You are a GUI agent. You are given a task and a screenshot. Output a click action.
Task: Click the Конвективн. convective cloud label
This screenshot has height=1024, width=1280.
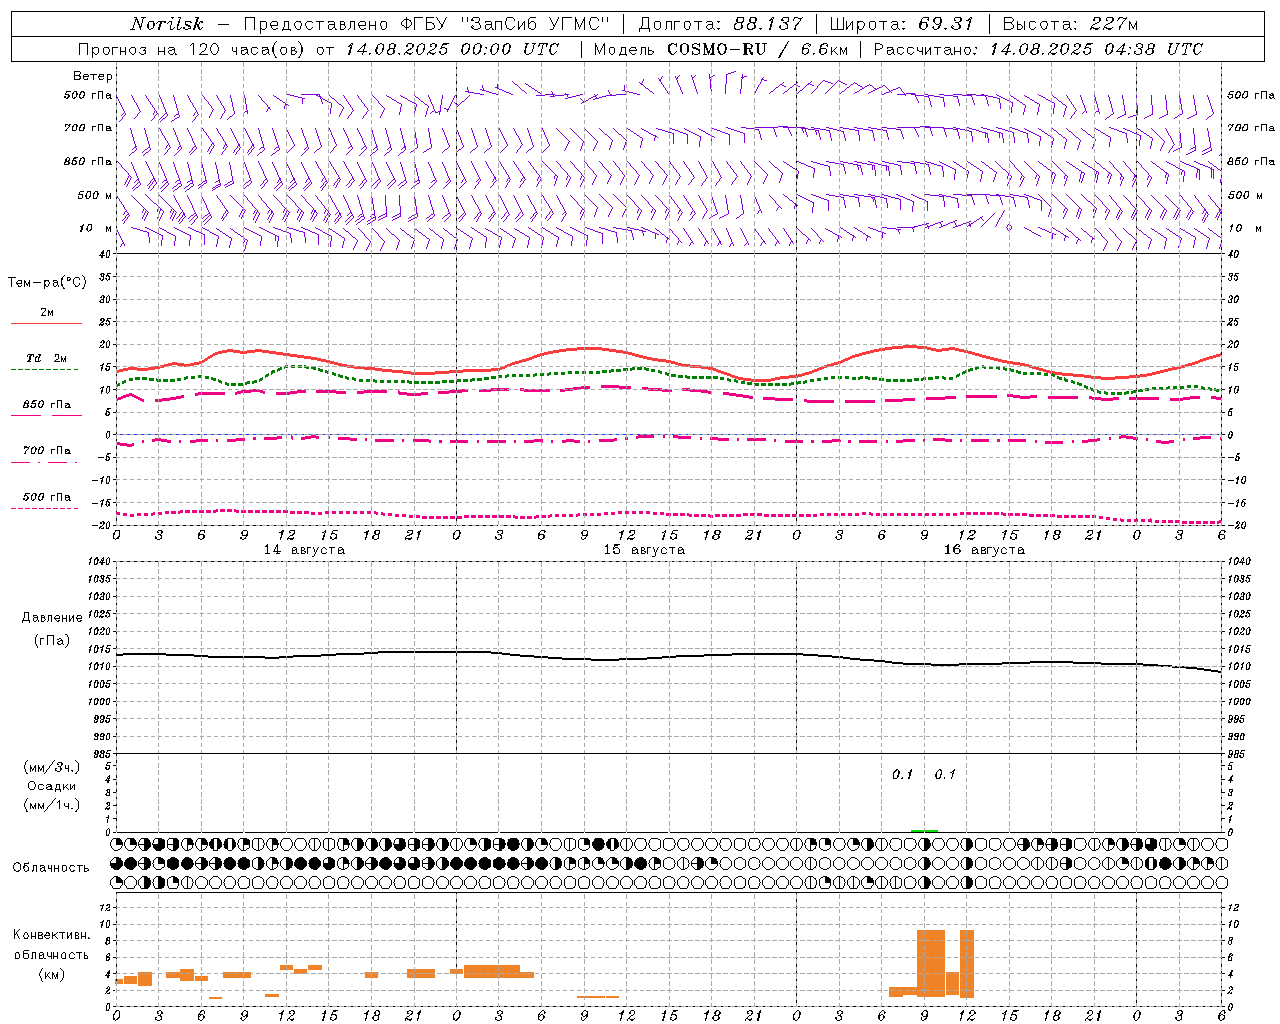(52, 935)
